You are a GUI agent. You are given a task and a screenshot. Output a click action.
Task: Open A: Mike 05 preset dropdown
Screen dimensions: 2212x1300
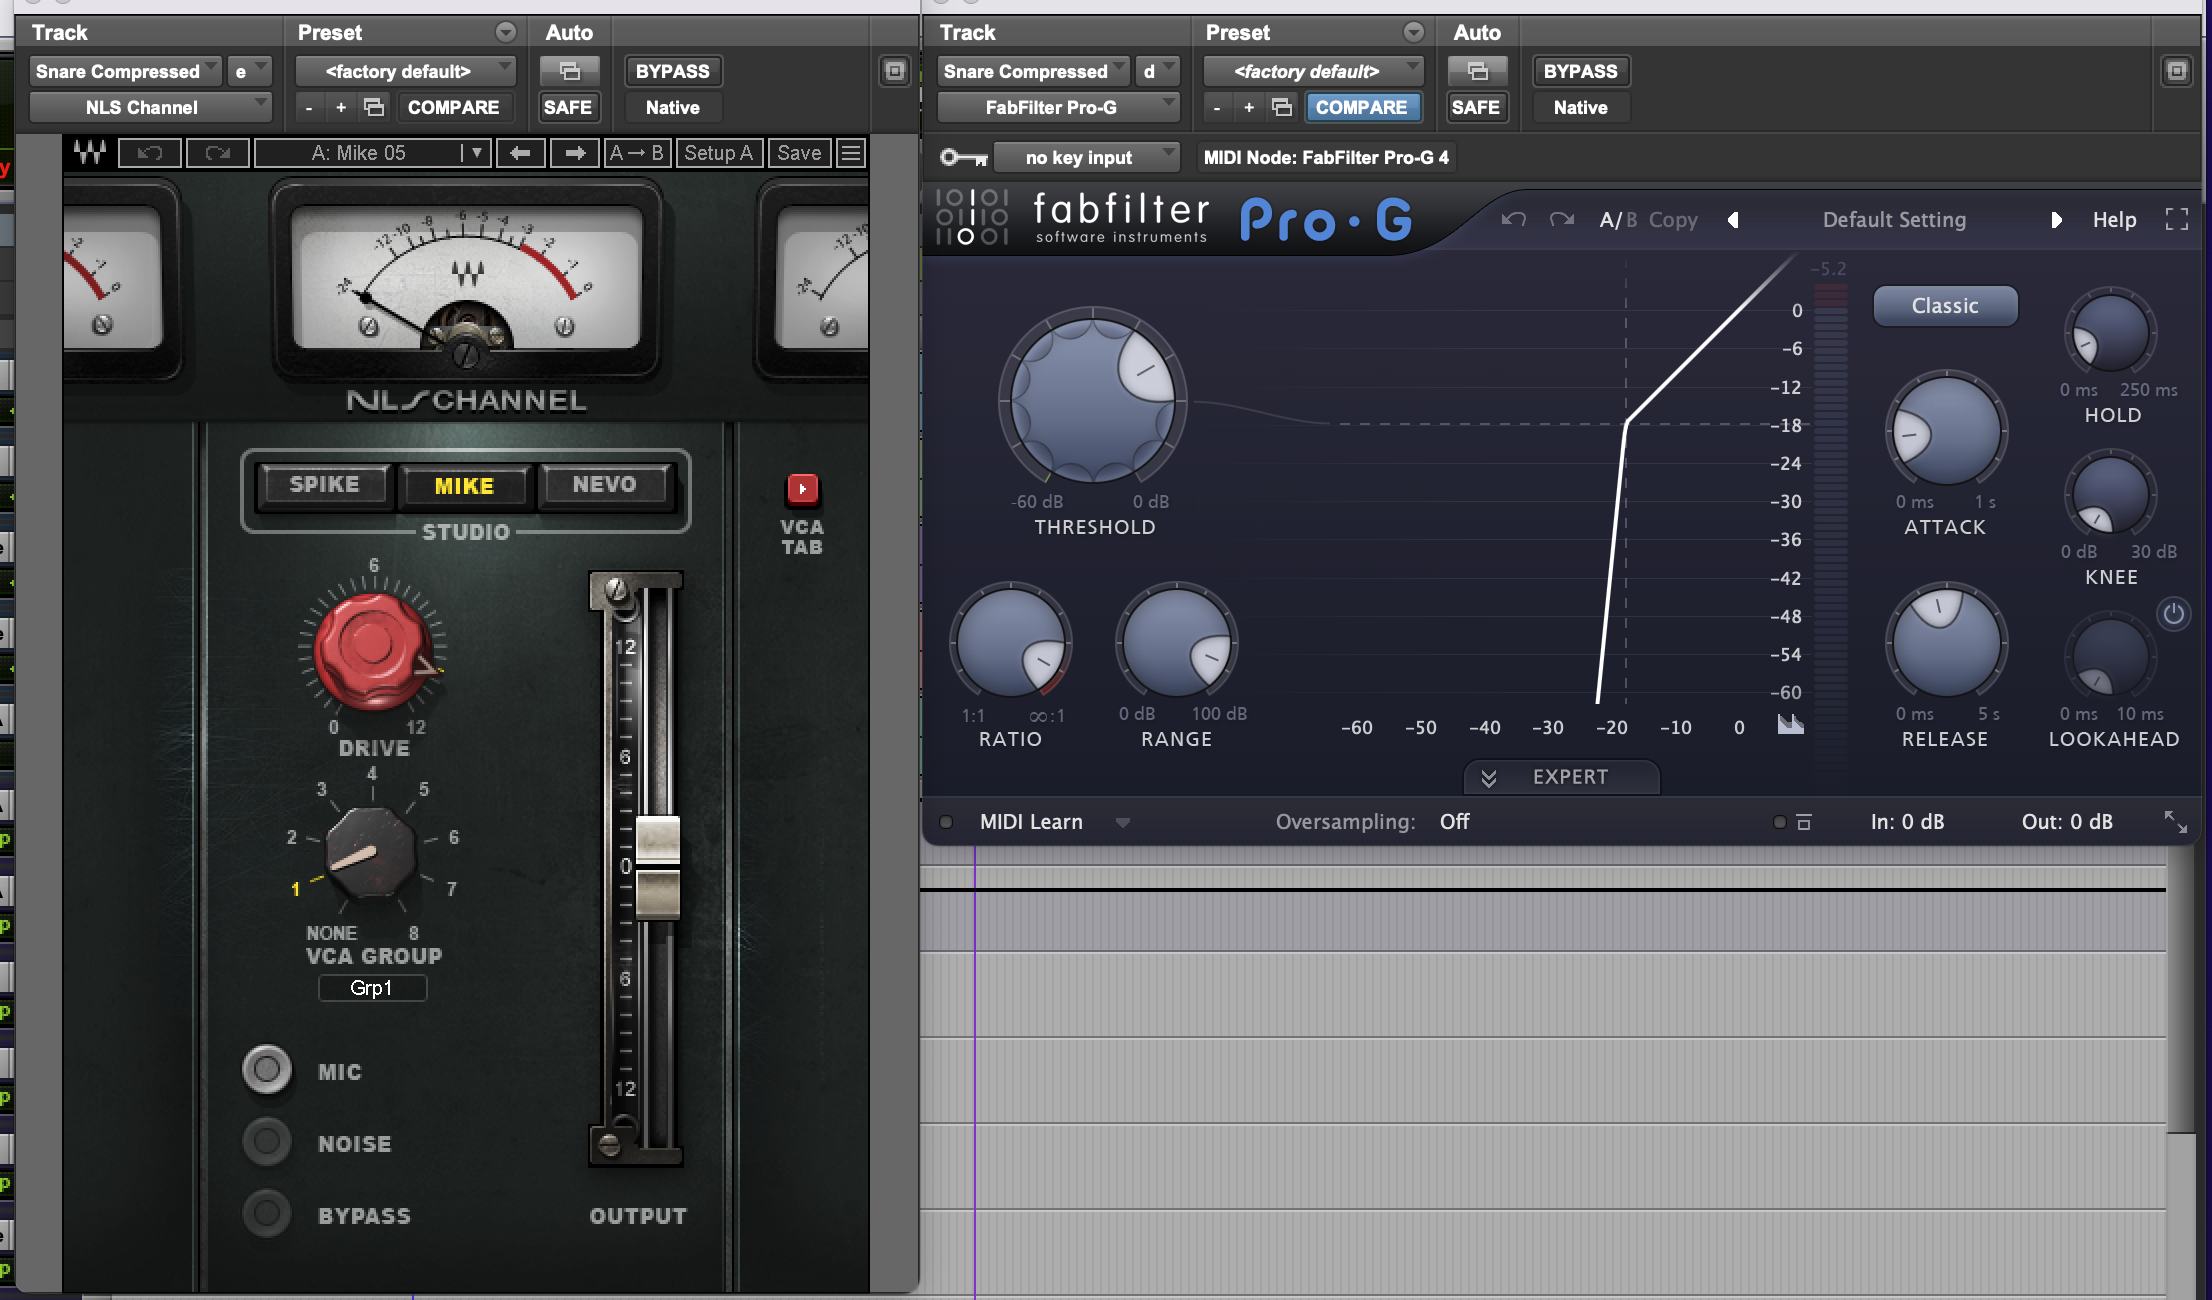[372, 153]
